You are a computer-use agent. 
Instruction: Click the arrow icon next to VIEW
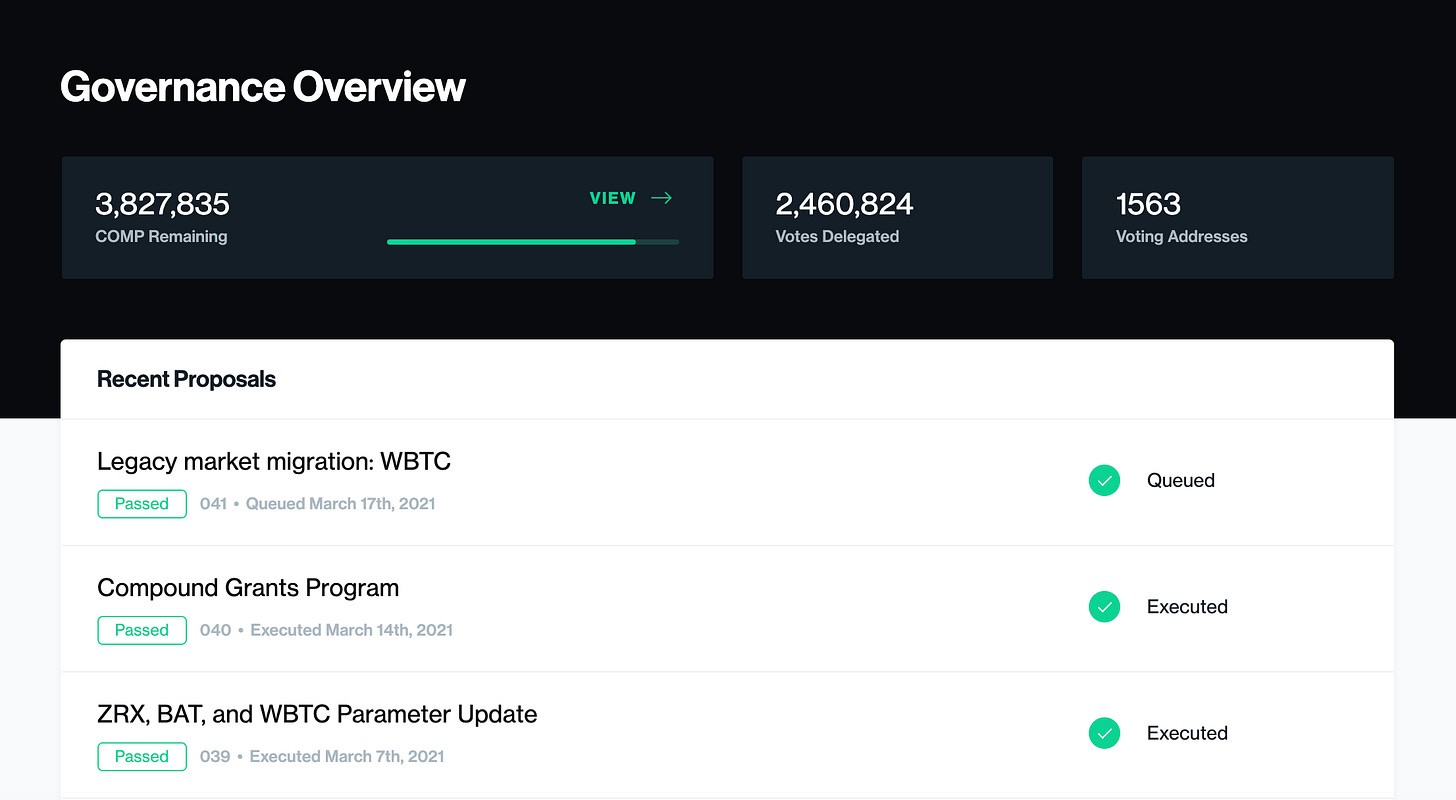(661, 198)
